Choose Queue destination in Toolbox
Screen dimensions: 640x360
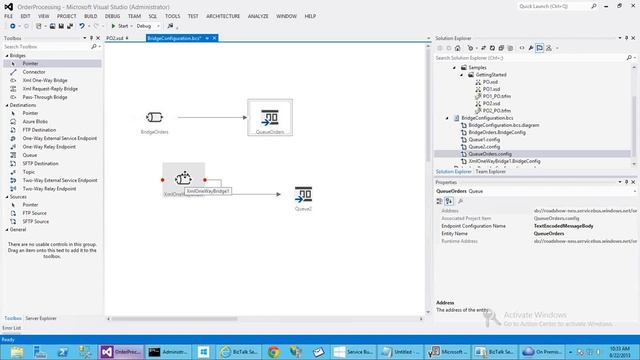30,155
